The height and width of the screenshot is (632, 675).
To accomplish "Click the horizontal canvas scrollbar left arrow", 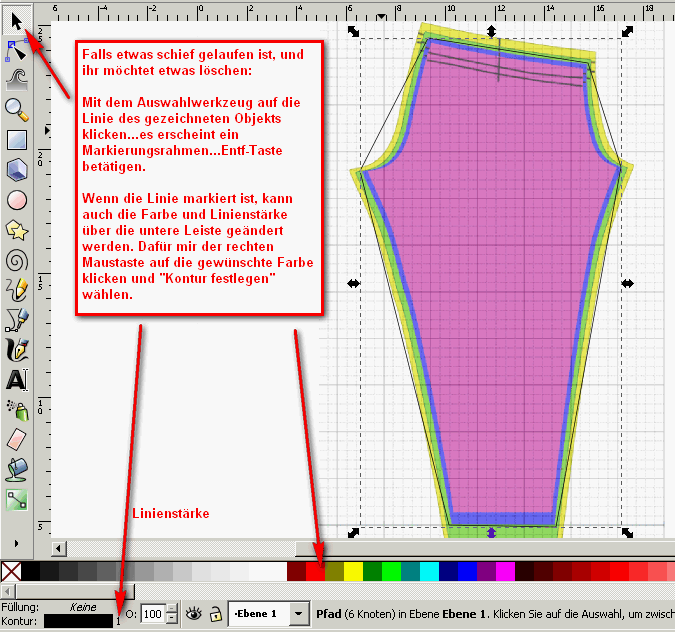I will [60, 548].
